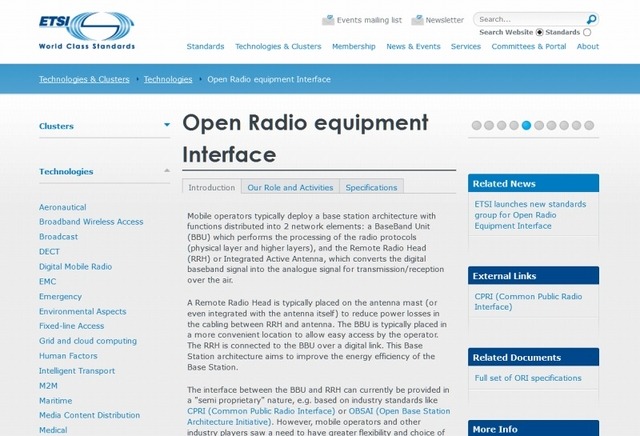Click the search magnifier icon
This screenshot has width=640, height=436.
click(x=591, y=19)
